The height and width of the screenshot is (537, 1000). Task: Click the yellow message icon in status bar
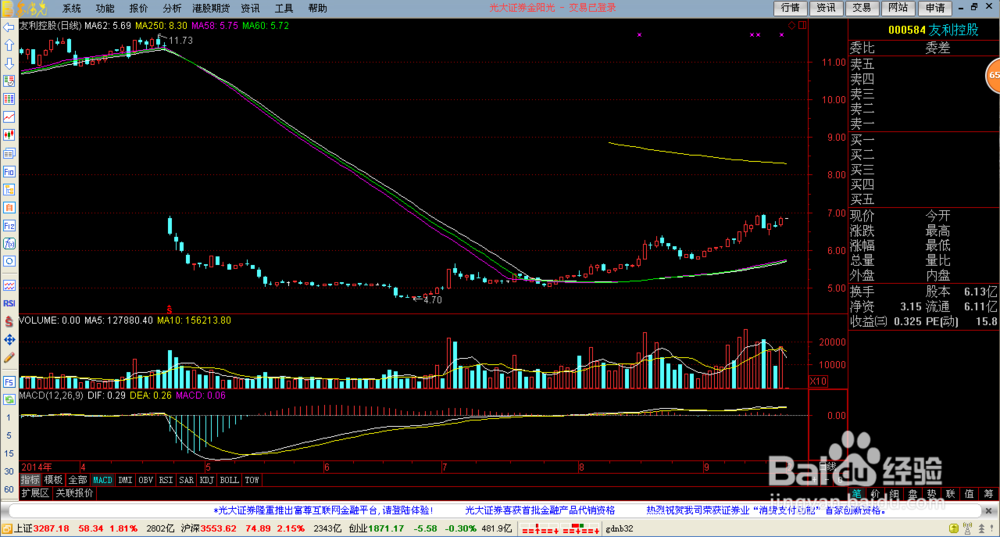[953, 528]
